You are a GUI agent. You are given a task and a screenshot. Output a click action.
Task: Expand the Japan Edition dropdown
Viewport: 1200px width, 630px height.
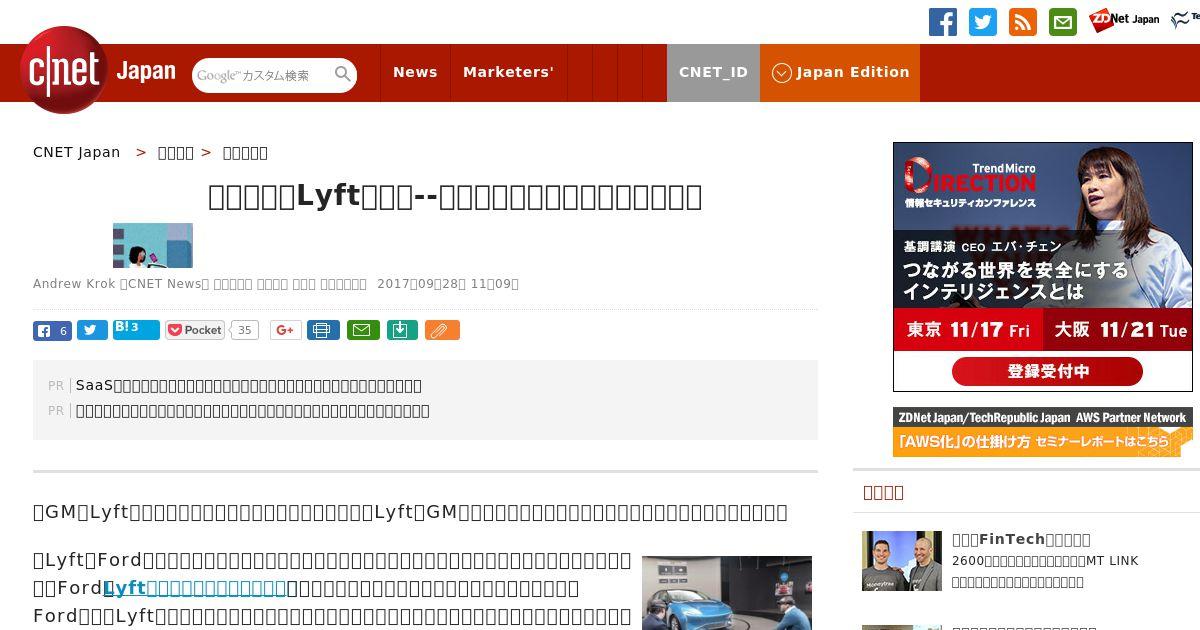coord(840,72)
